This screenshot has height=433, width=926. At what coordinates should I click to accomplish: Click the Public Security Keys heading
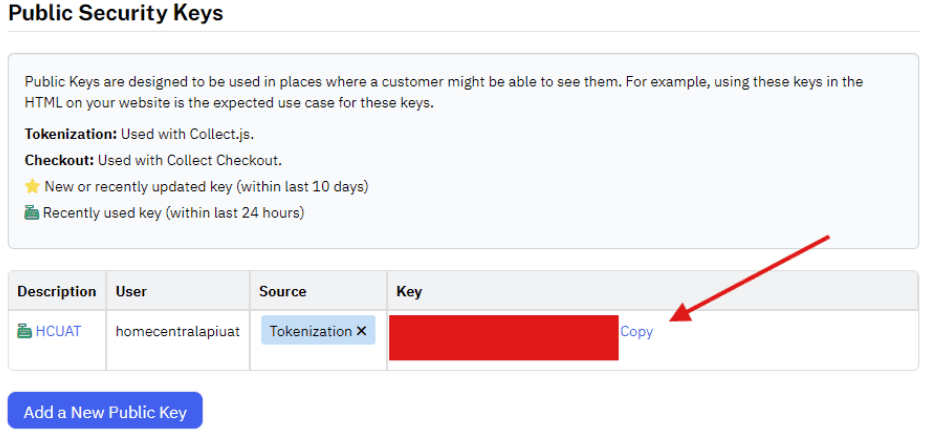tap(116, 12)
